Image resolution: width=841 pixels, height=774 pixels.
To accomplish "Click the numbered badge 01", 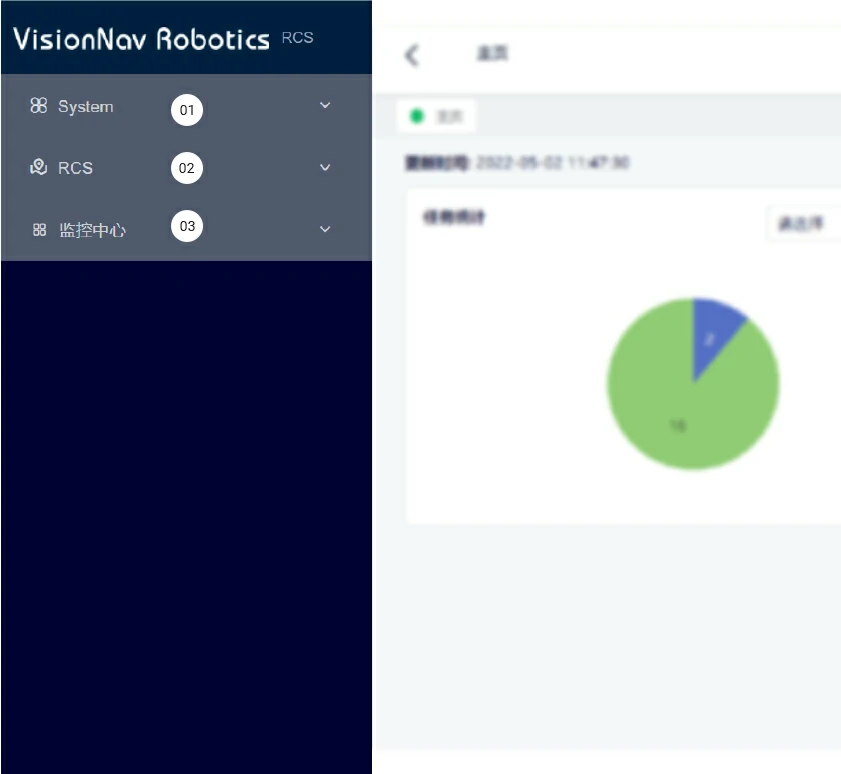I will pyautogui.click(x=187, y=109).
